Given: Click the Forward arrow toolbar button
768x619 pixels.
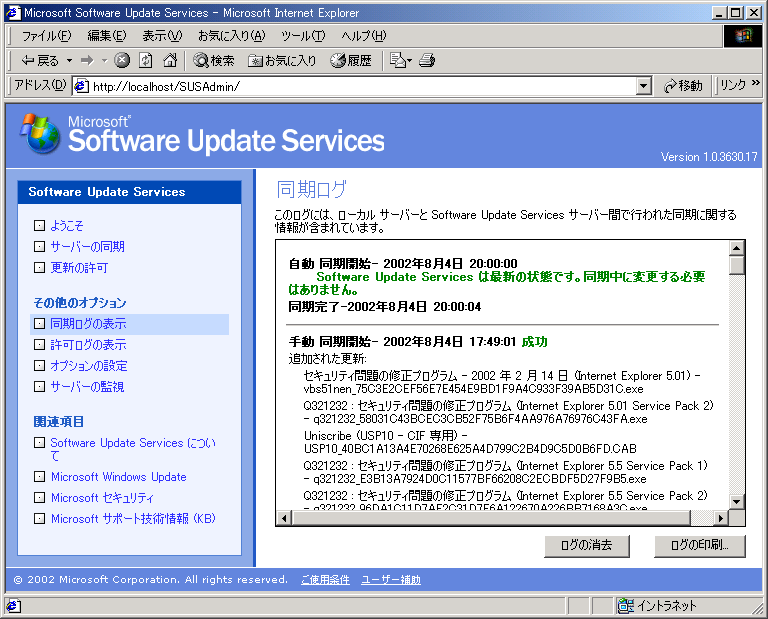Looking at the screenshot, I should (87, 61).
